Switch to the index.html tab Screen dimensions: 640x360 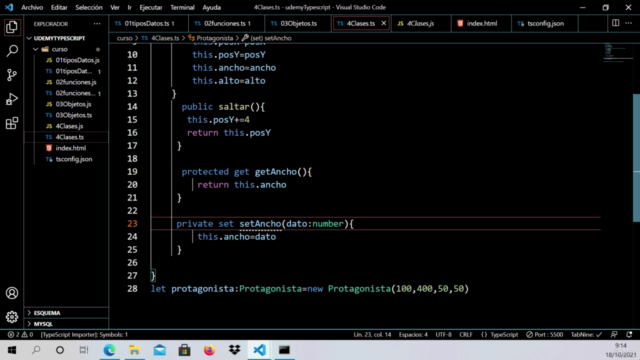(482, 23)
